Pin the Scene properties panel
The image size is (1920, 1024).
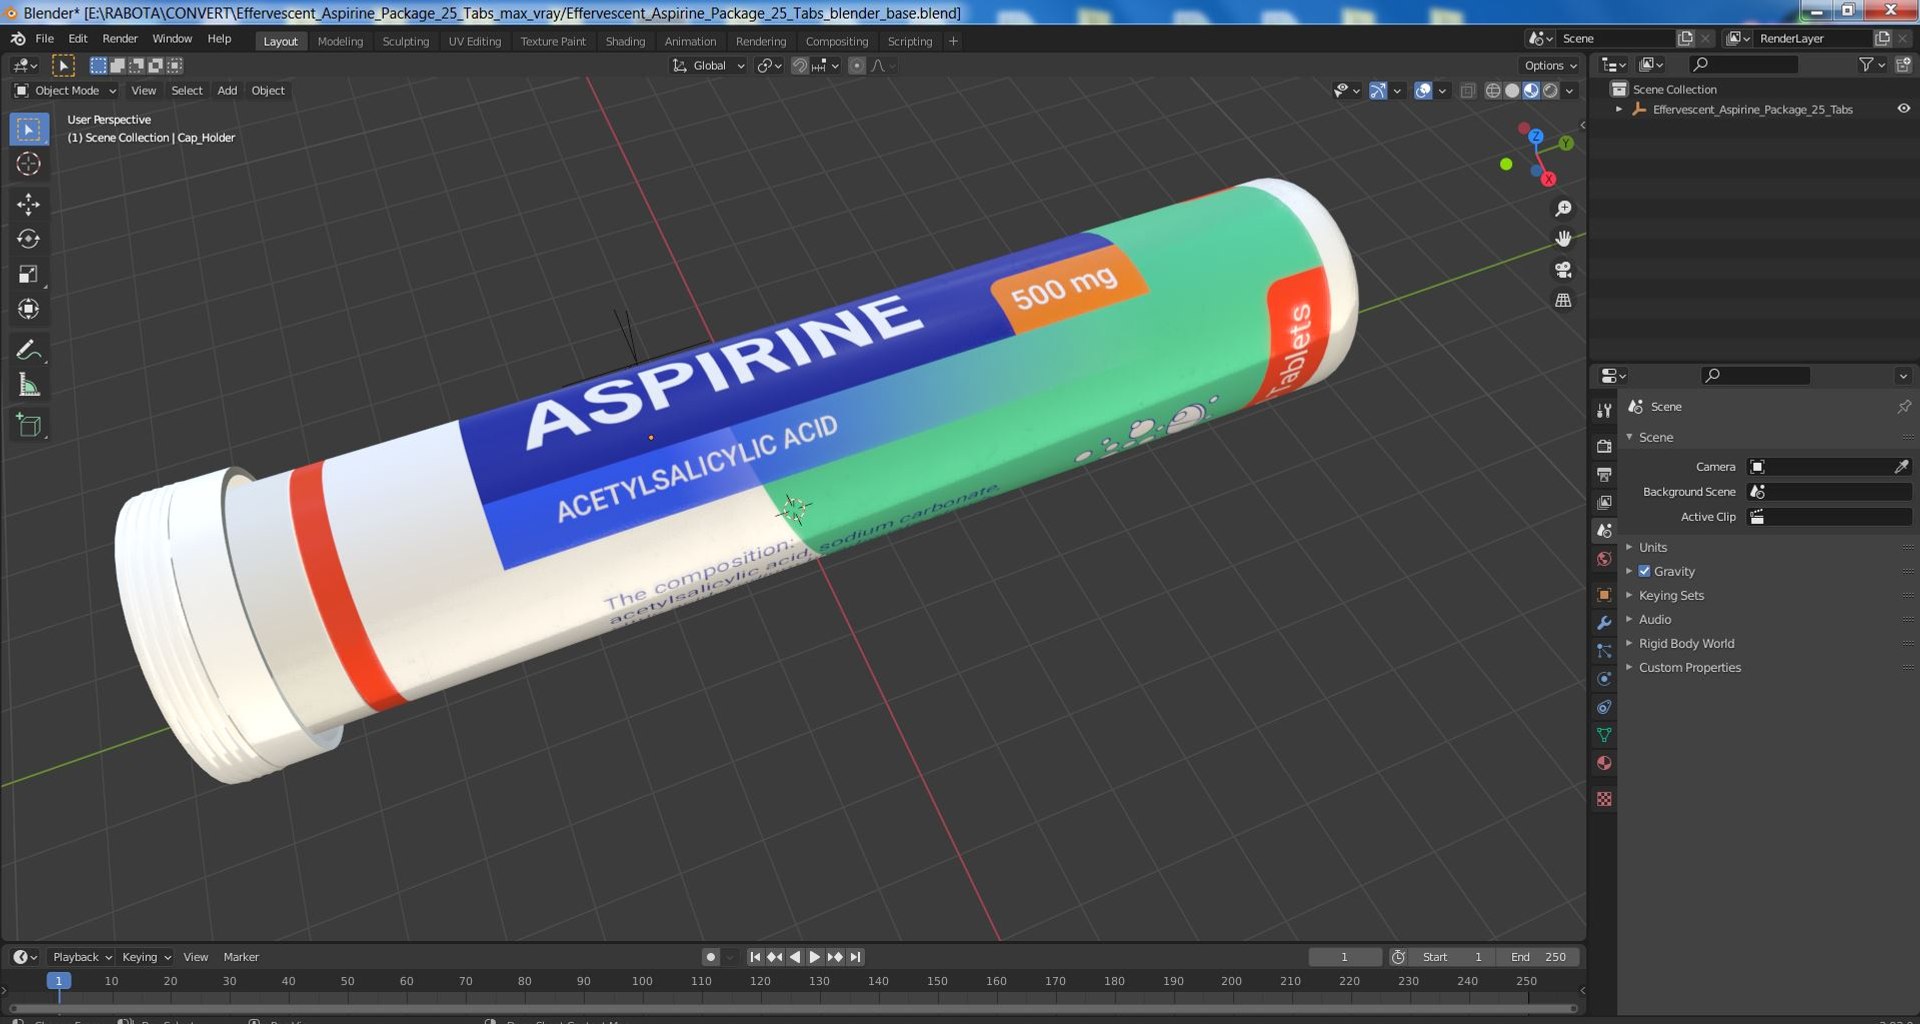click(1903, 407)
